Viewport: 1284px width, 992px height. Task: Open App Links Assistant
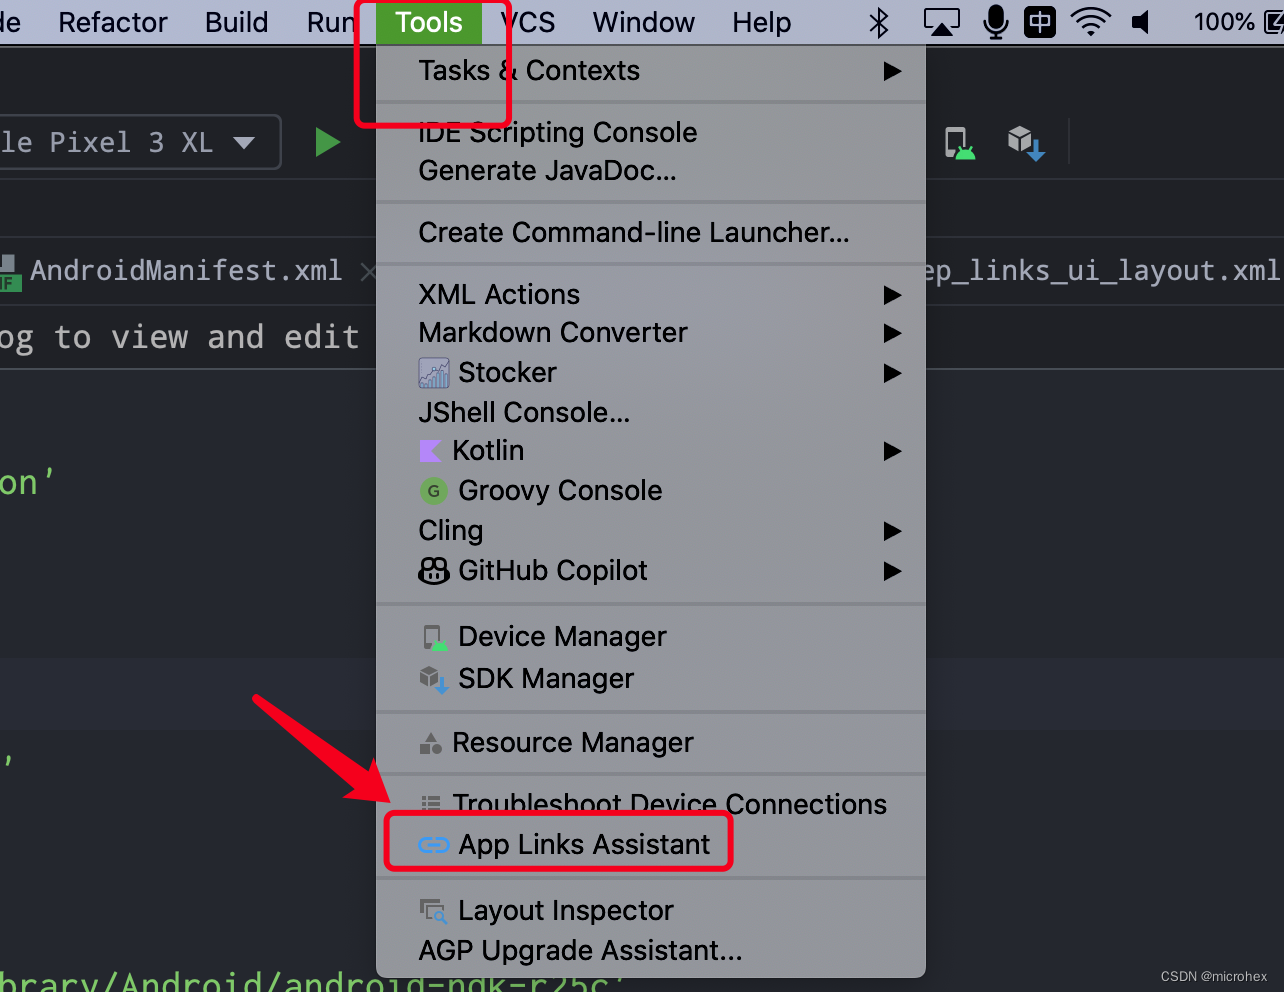point(651,845)
